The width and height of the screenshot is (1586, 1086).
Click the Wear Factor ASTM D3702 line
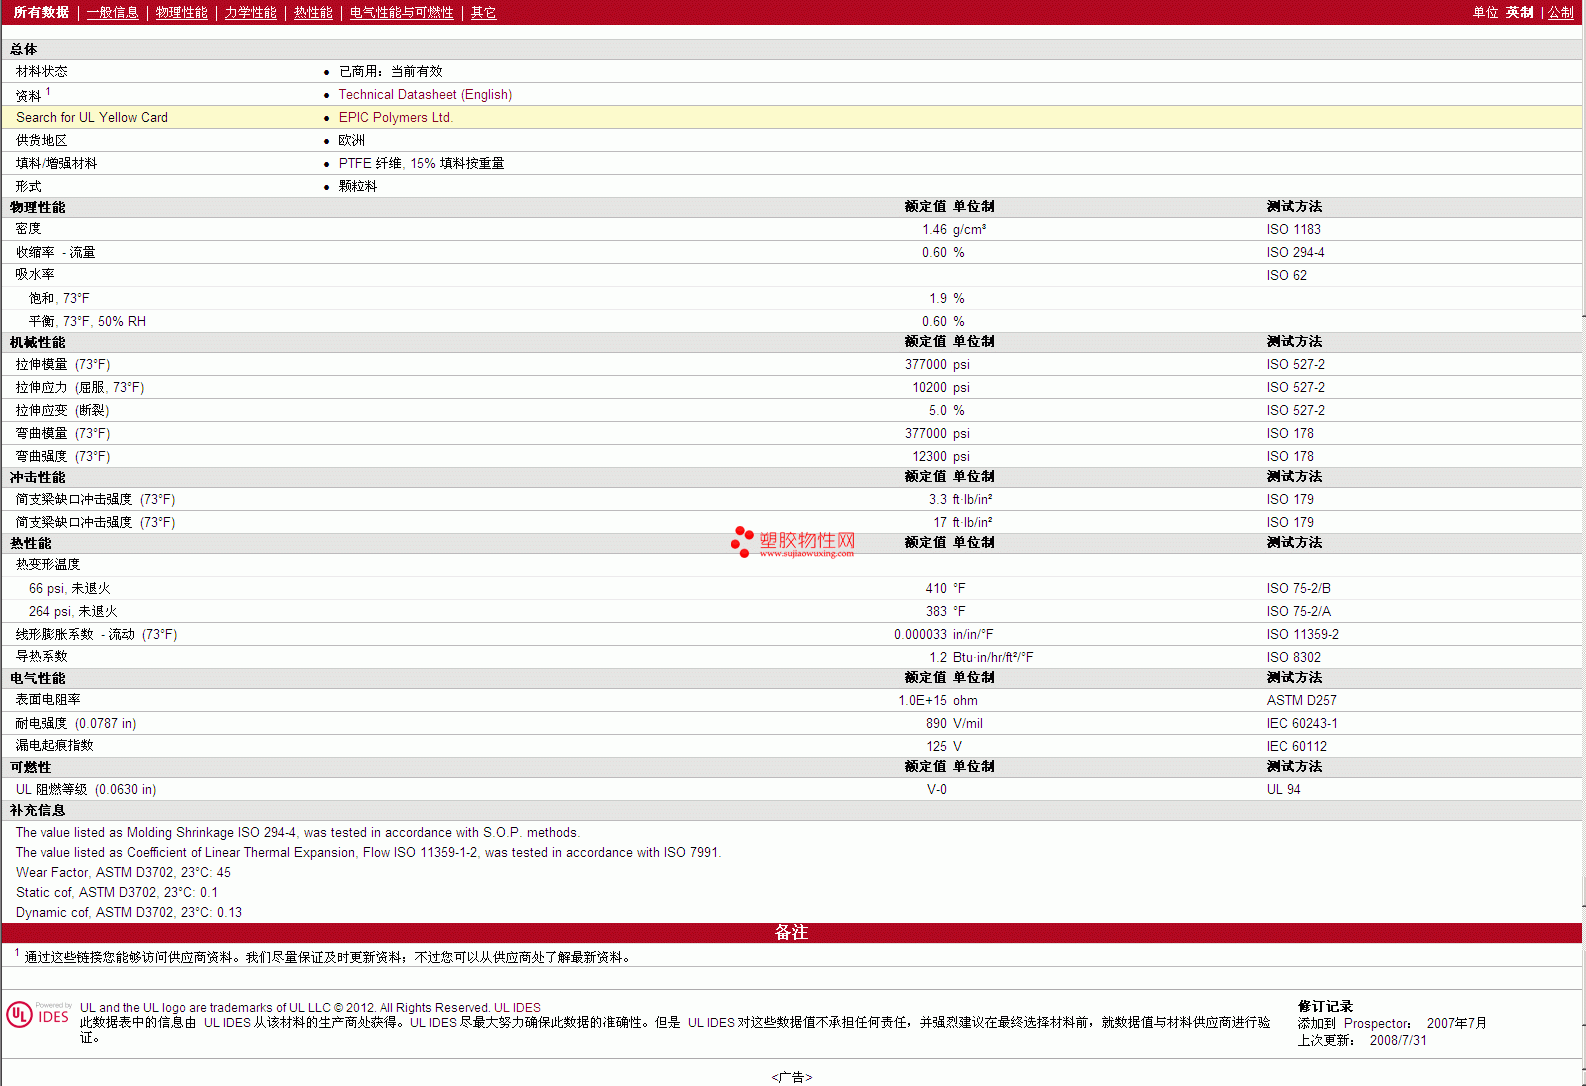123,872
